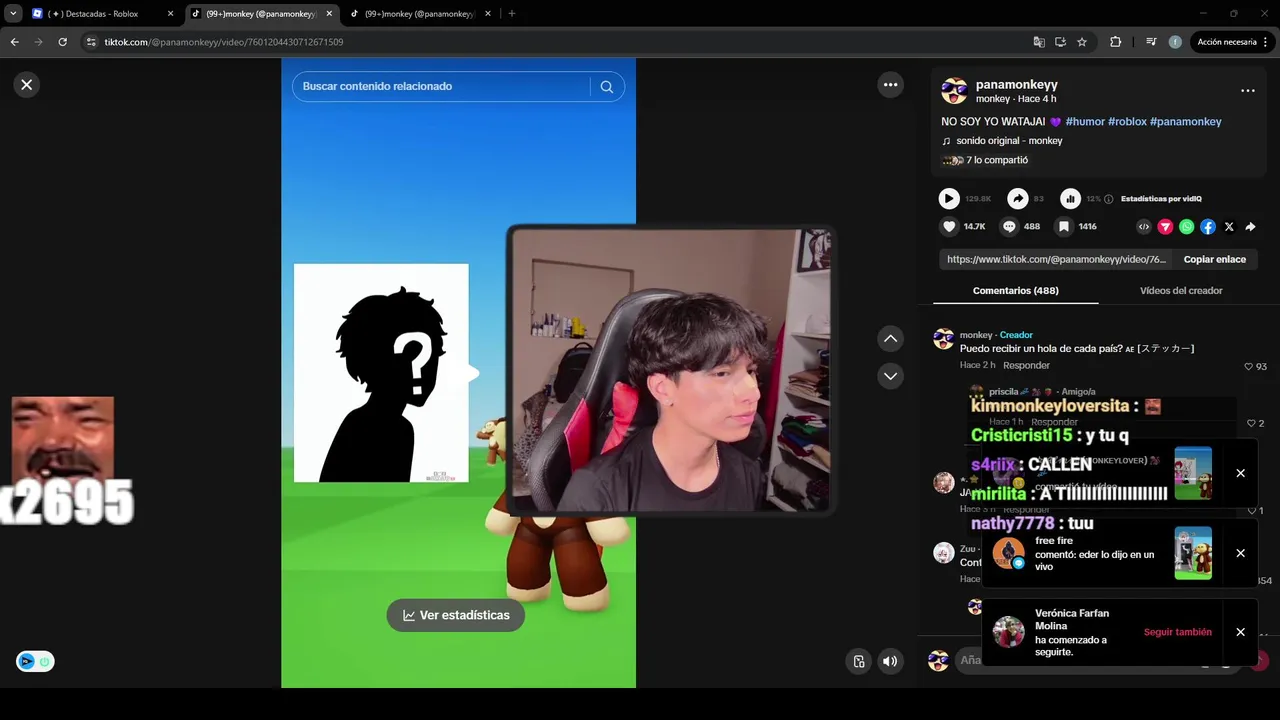Go to next video arrow

[x=890, y=376]
